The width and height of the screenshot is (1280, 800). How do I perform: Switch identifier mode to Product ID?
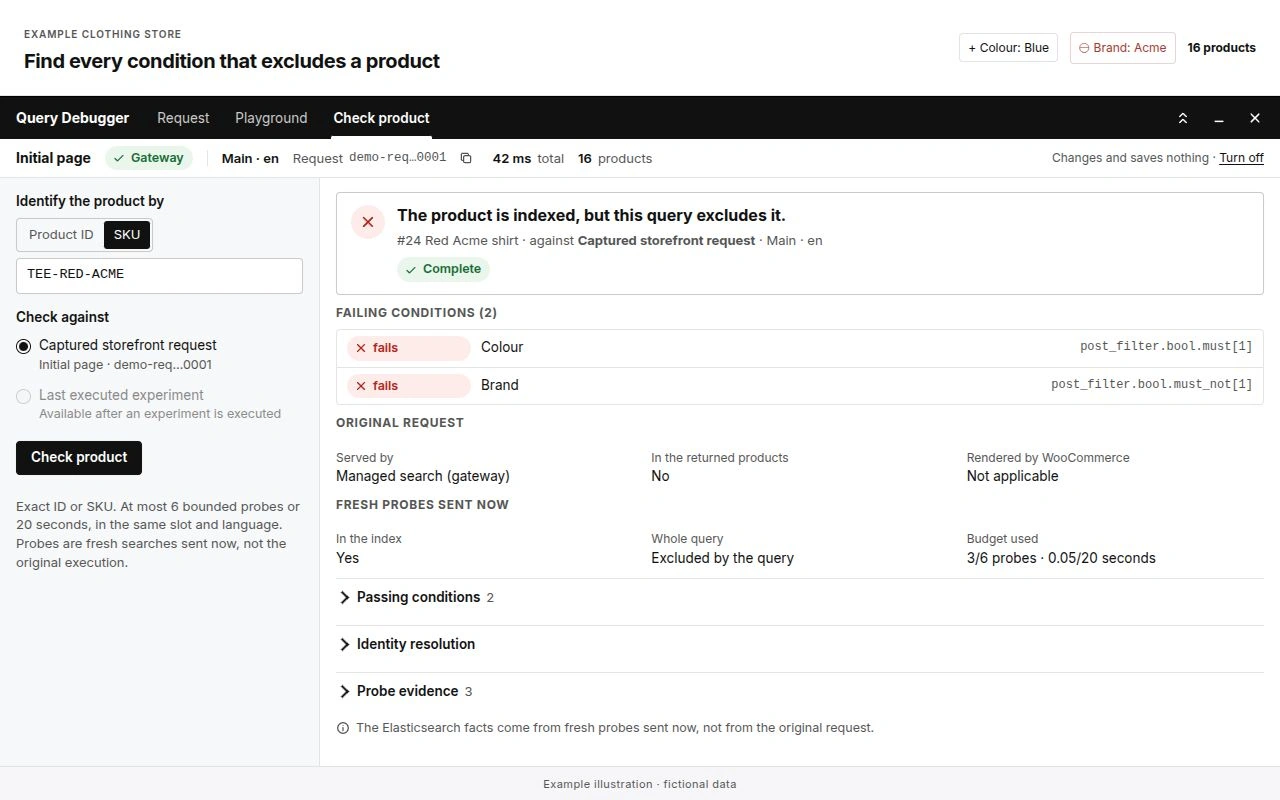point(61,235)
